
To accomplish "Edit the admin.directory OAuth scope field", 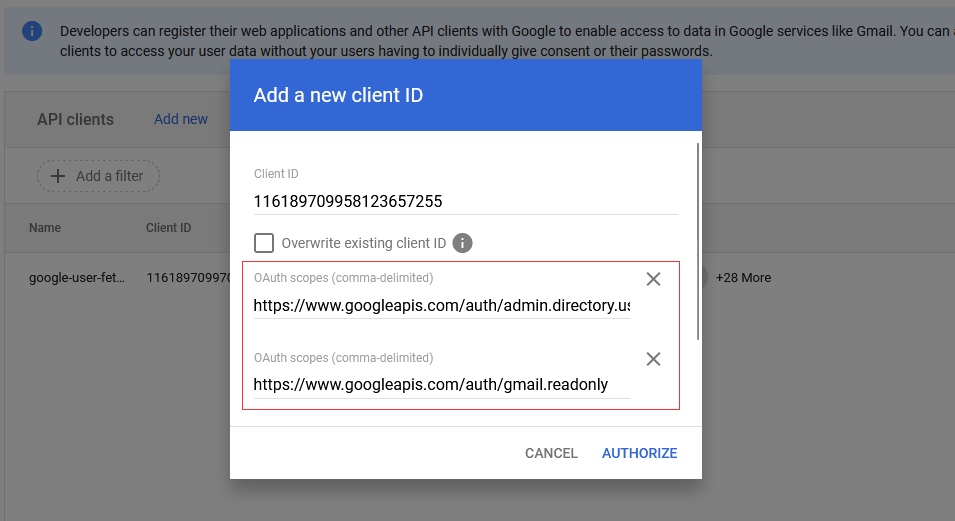I will point(441,305).
